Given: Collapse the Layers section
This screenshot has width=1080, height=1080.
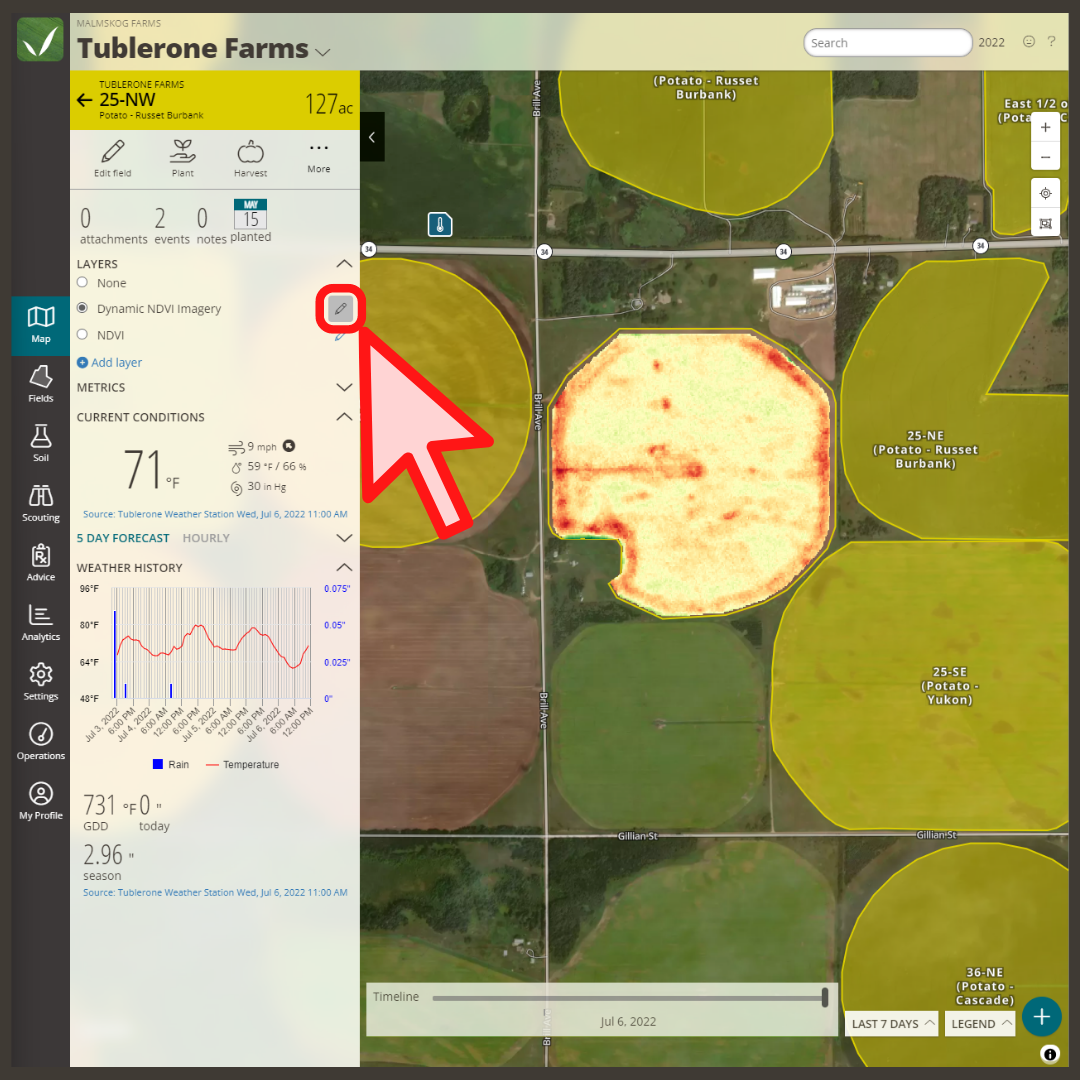Looking at the screenshot, I should [x=344, y=264].
